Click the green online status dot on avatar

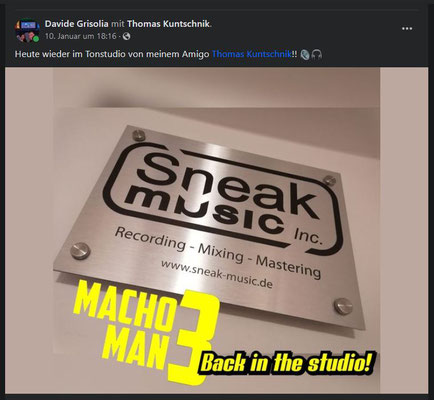coord(36,39)
